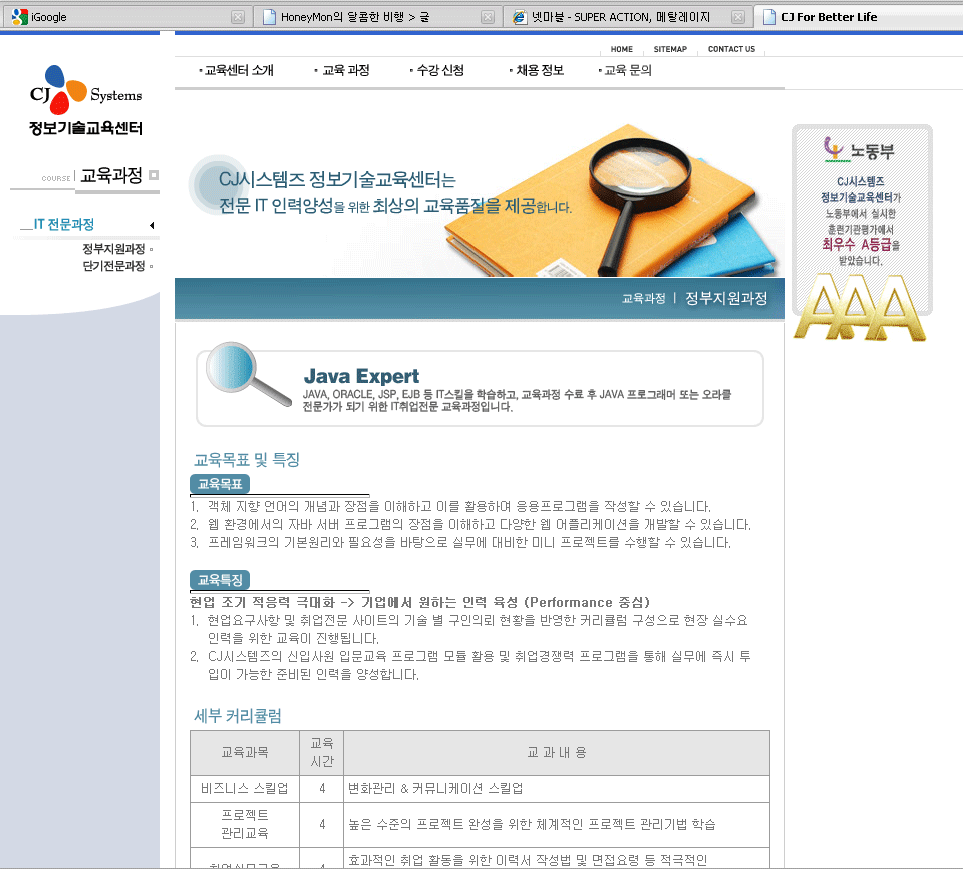The height and width of the screenshot is (870, 963).
Task: Close the HoneyMon tab
Action: (x=488, y=17)
